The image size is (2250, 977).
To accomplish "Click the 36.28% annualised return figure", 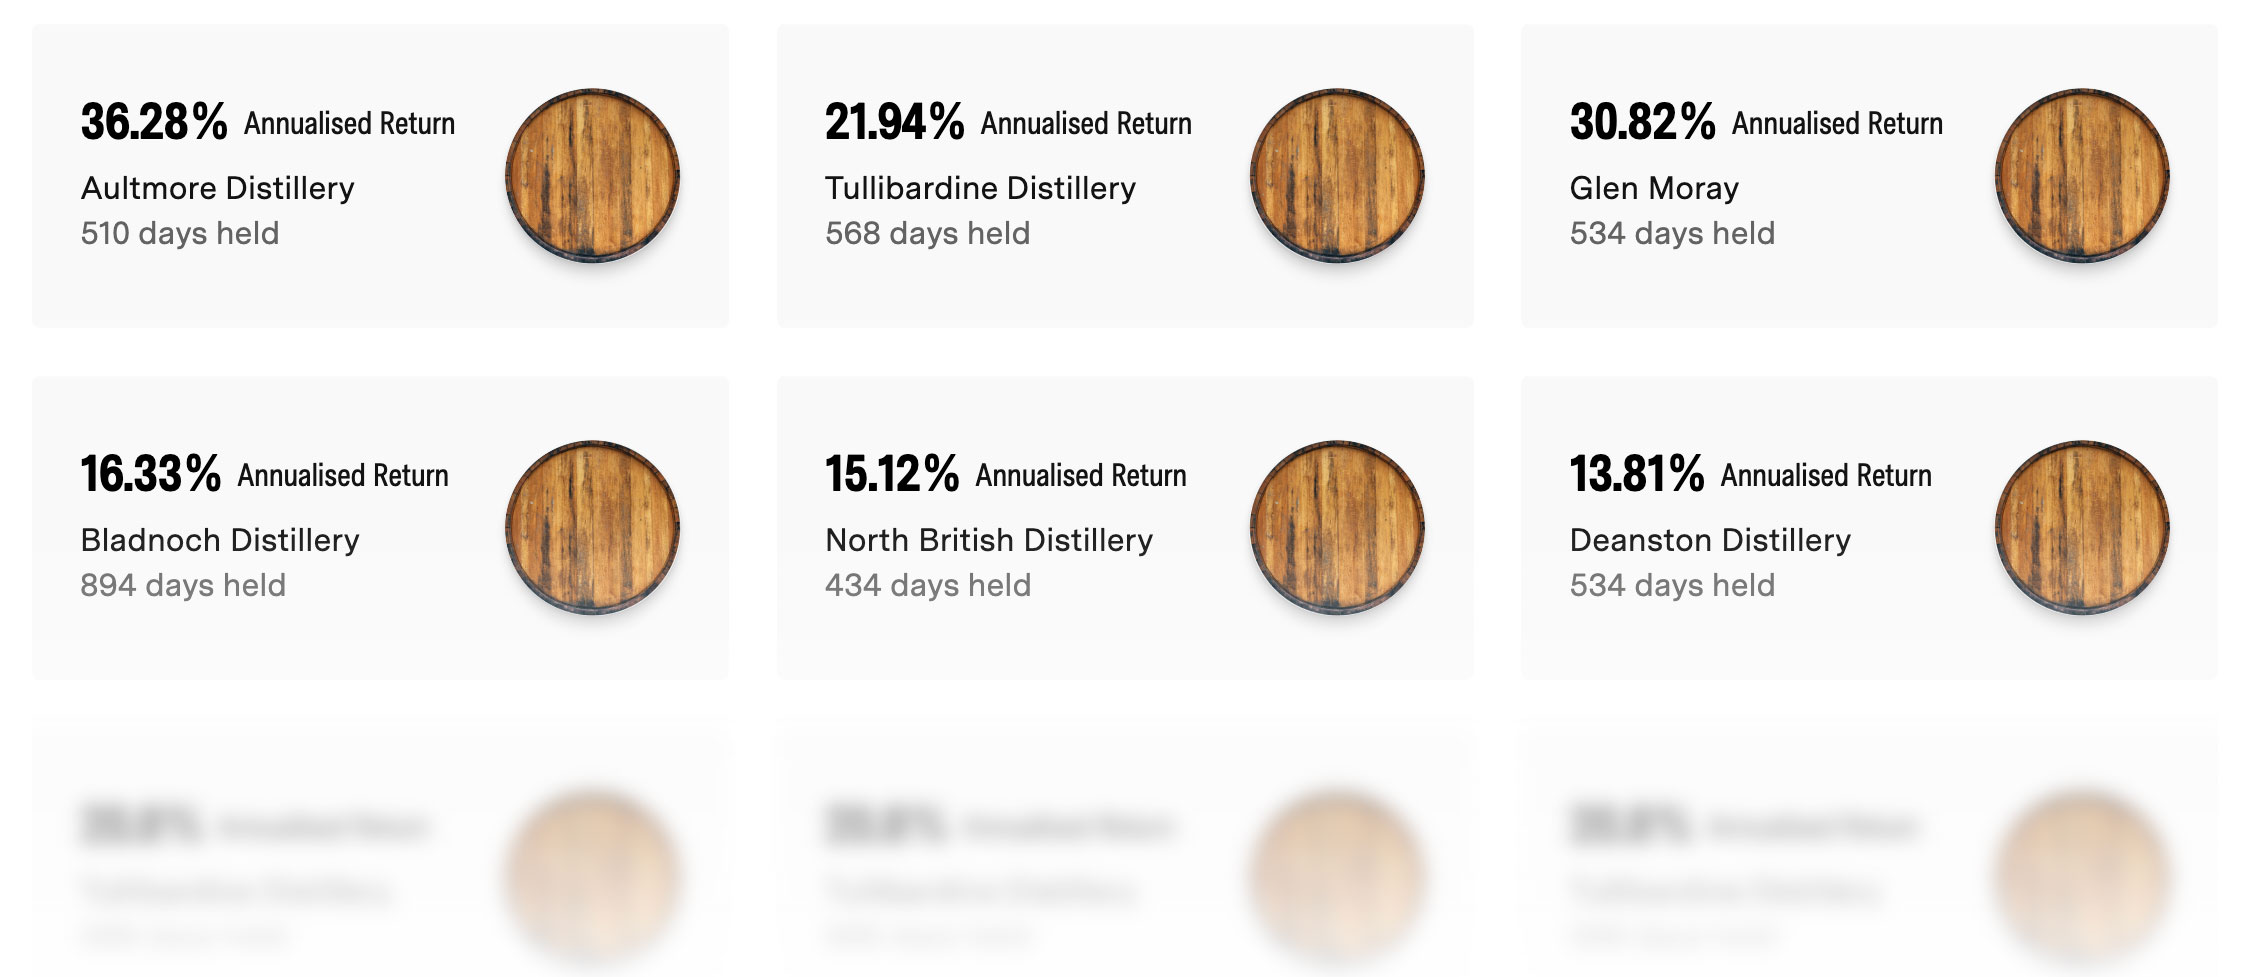I will [154, 122].
